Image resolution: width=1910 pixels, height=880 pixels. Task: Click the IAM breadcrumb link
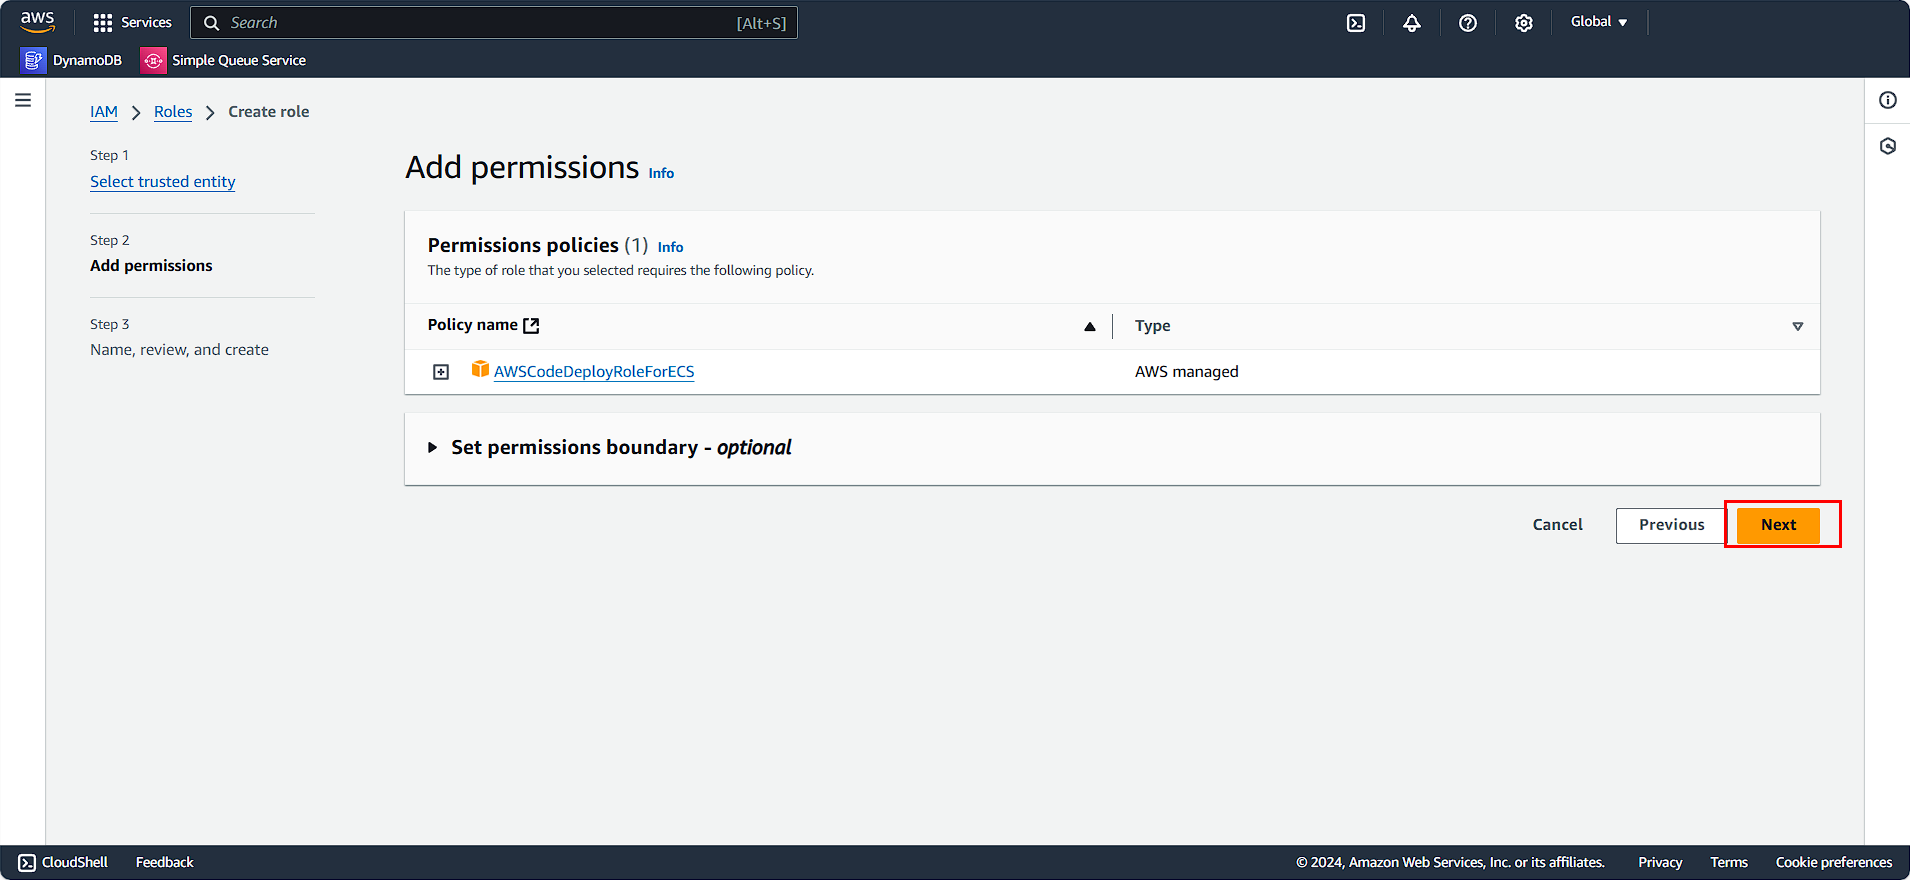(x=104, y=112)
